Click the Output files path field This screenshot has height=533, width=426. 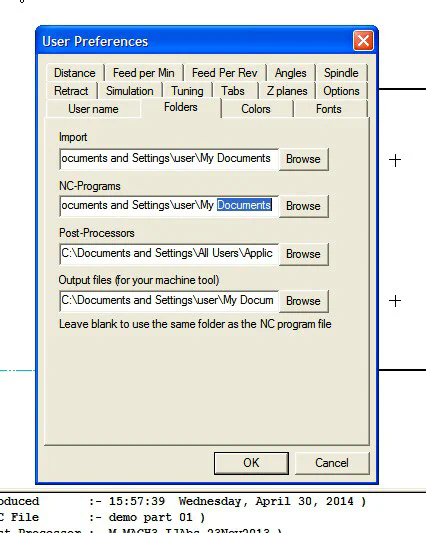tap(169, 301)
